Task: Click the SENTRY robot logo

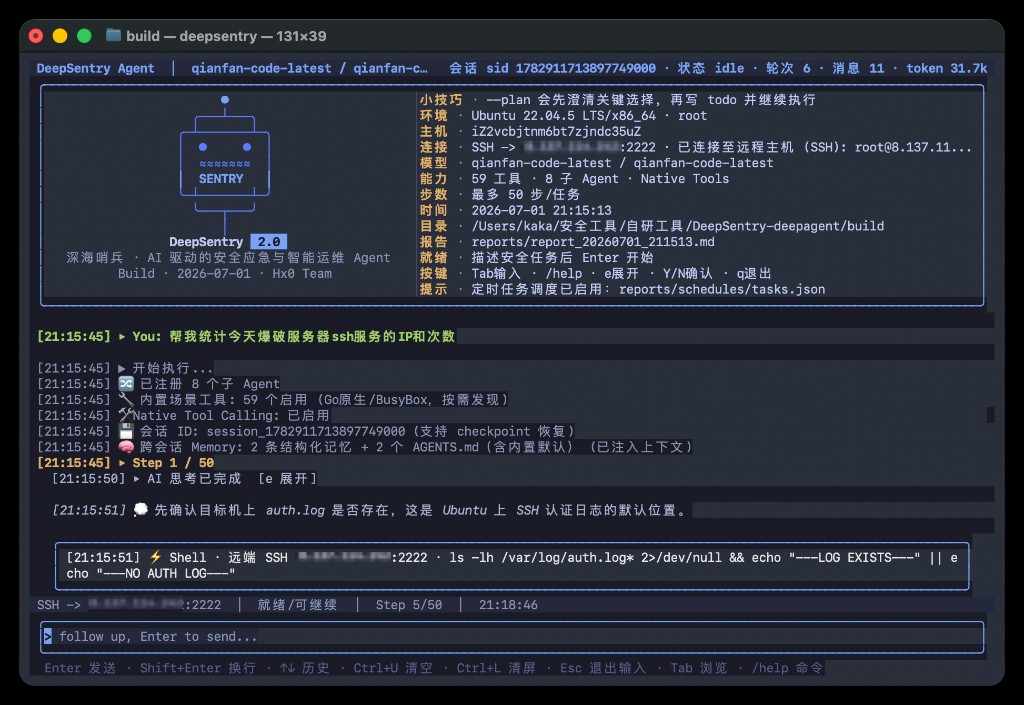Action: 225,164
